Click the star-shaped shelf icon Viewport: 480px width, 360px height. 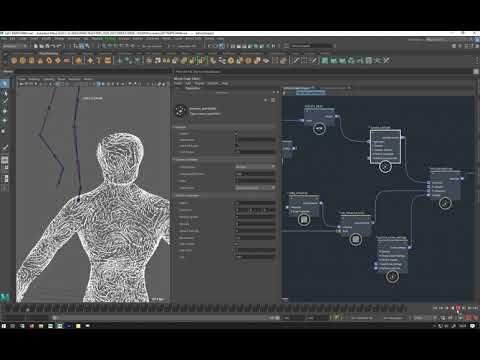click(x=90, y=60)
